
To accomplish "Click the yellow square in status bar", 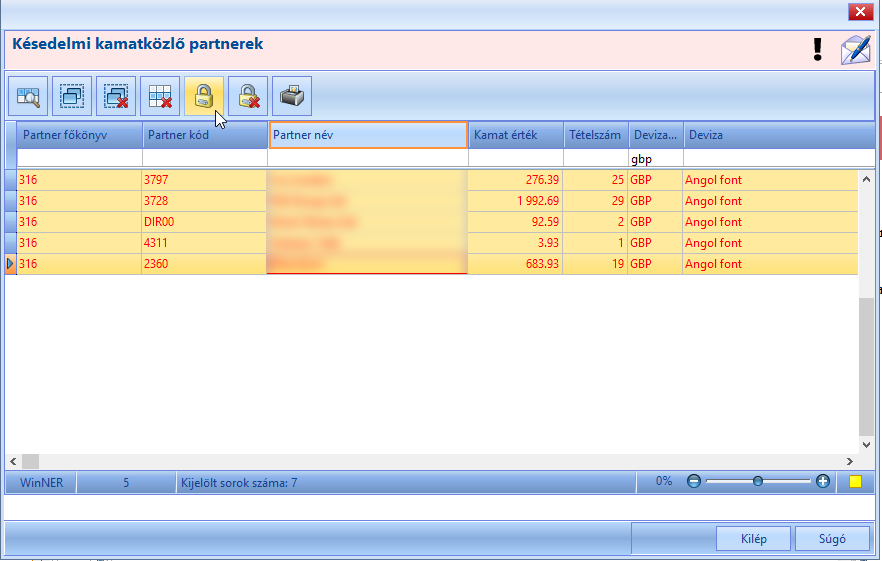I will pyautogui.click(x=856, y=482).
